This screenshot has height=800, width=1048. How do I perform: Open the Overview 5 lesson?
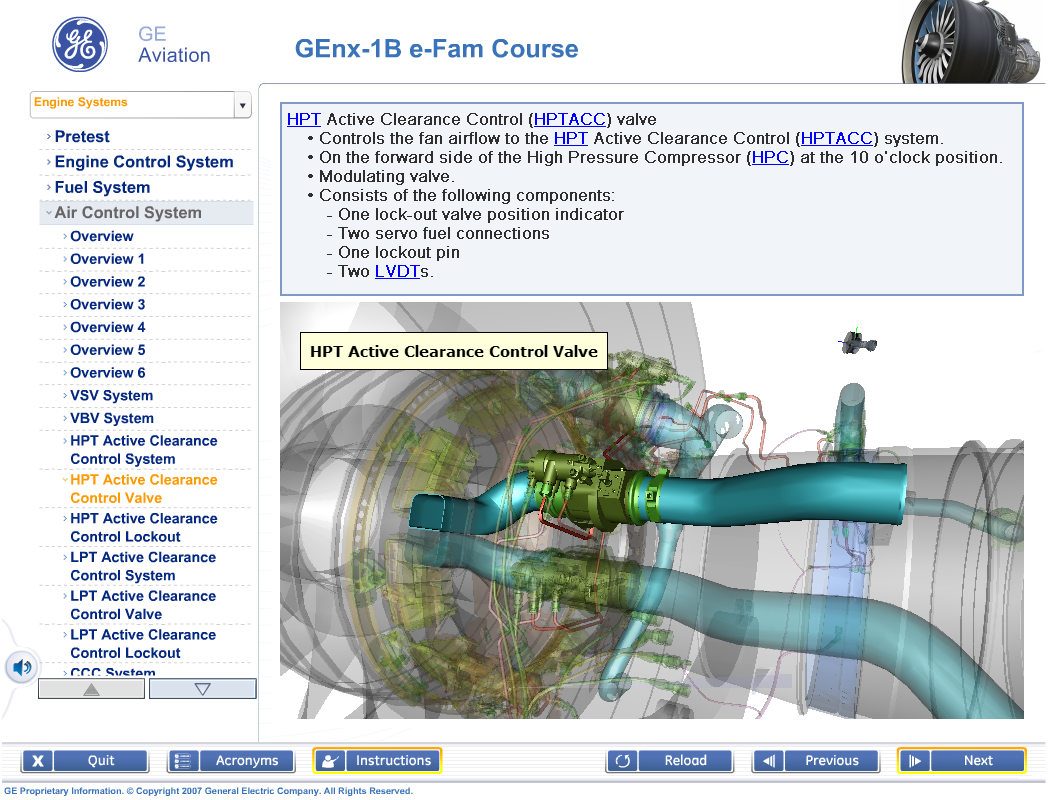coord(108,350)
